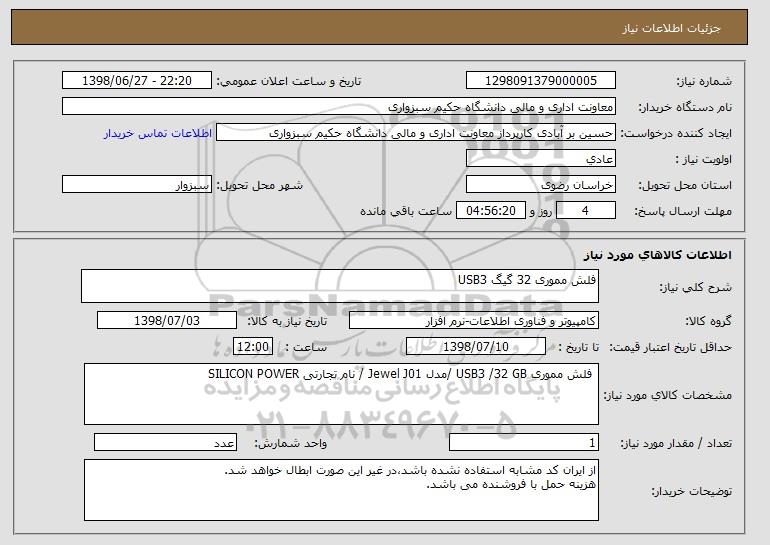Click the label حداقل تاریخ اعتبار قیمت
The width and height of the screenshot is (770, 545).
(670, 347)
